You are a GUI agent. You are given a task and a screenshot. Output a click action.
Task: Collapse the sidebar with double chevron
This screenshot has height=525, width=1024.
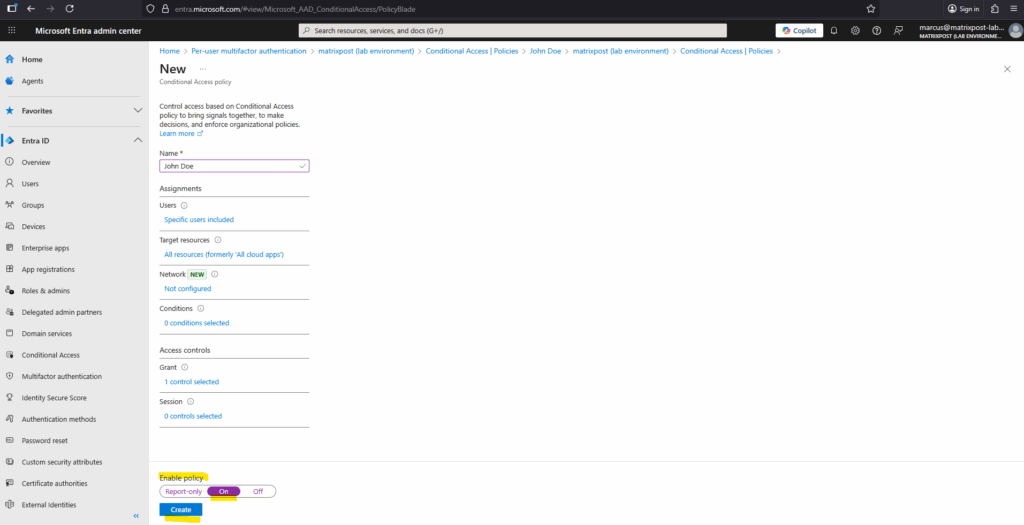tap(136, 516)
